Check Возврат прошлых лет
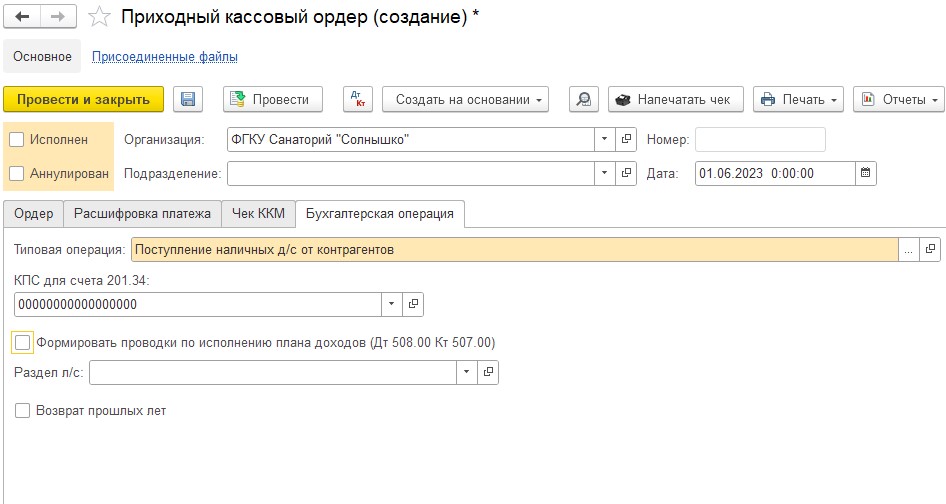Screen dimensions: 946x504 (22, 411)
